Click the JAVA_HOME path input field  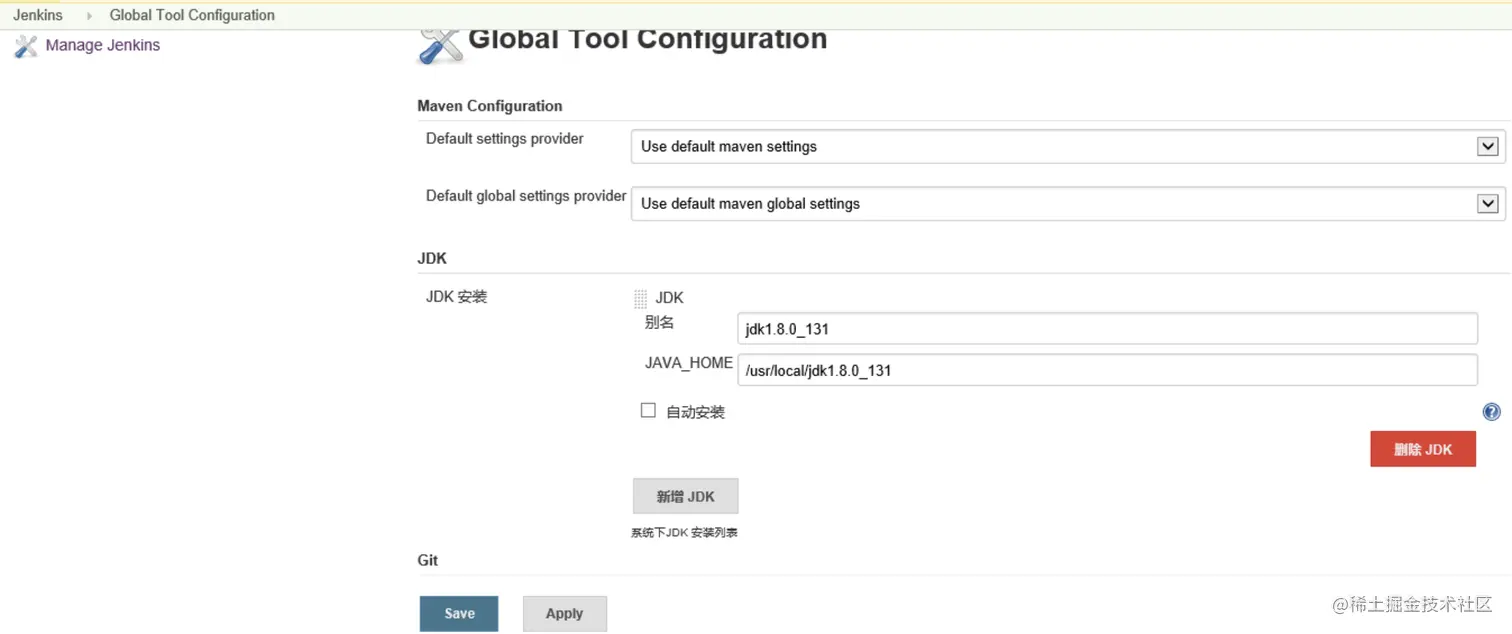1107,370
